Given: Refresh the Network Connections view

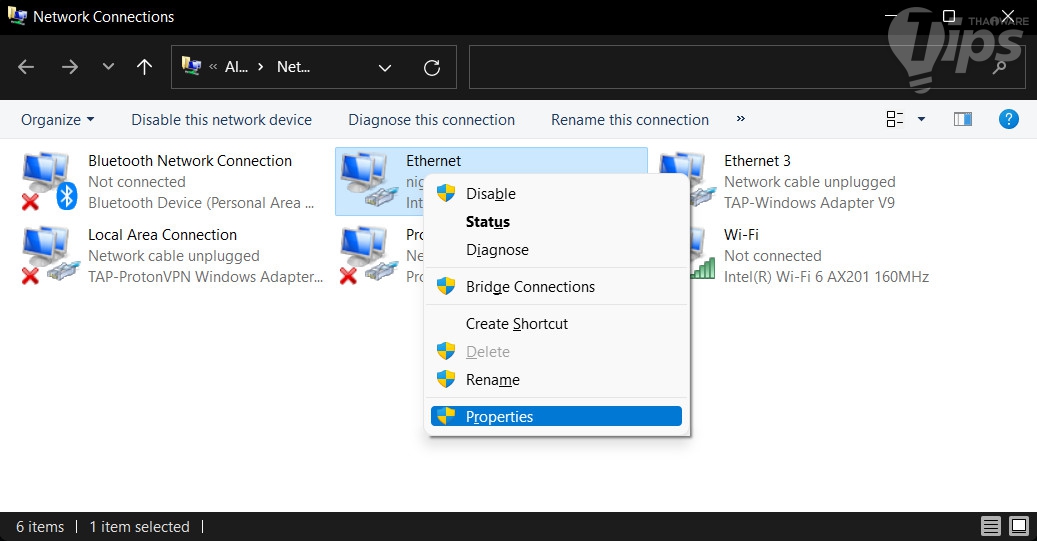Looking at the screenshot, I should [x=432, y=67].
